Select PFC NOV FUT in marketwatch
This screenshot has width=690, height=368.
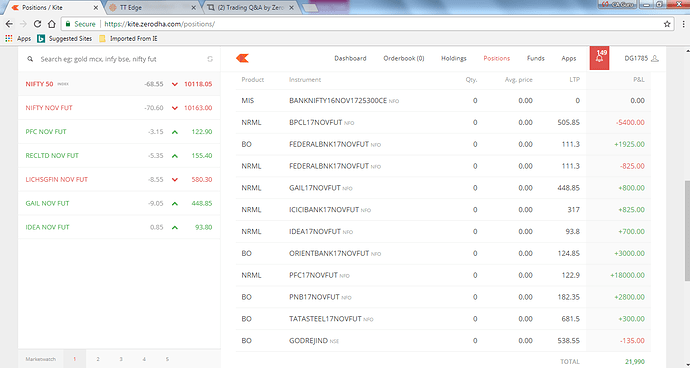[x=119, y=132]
